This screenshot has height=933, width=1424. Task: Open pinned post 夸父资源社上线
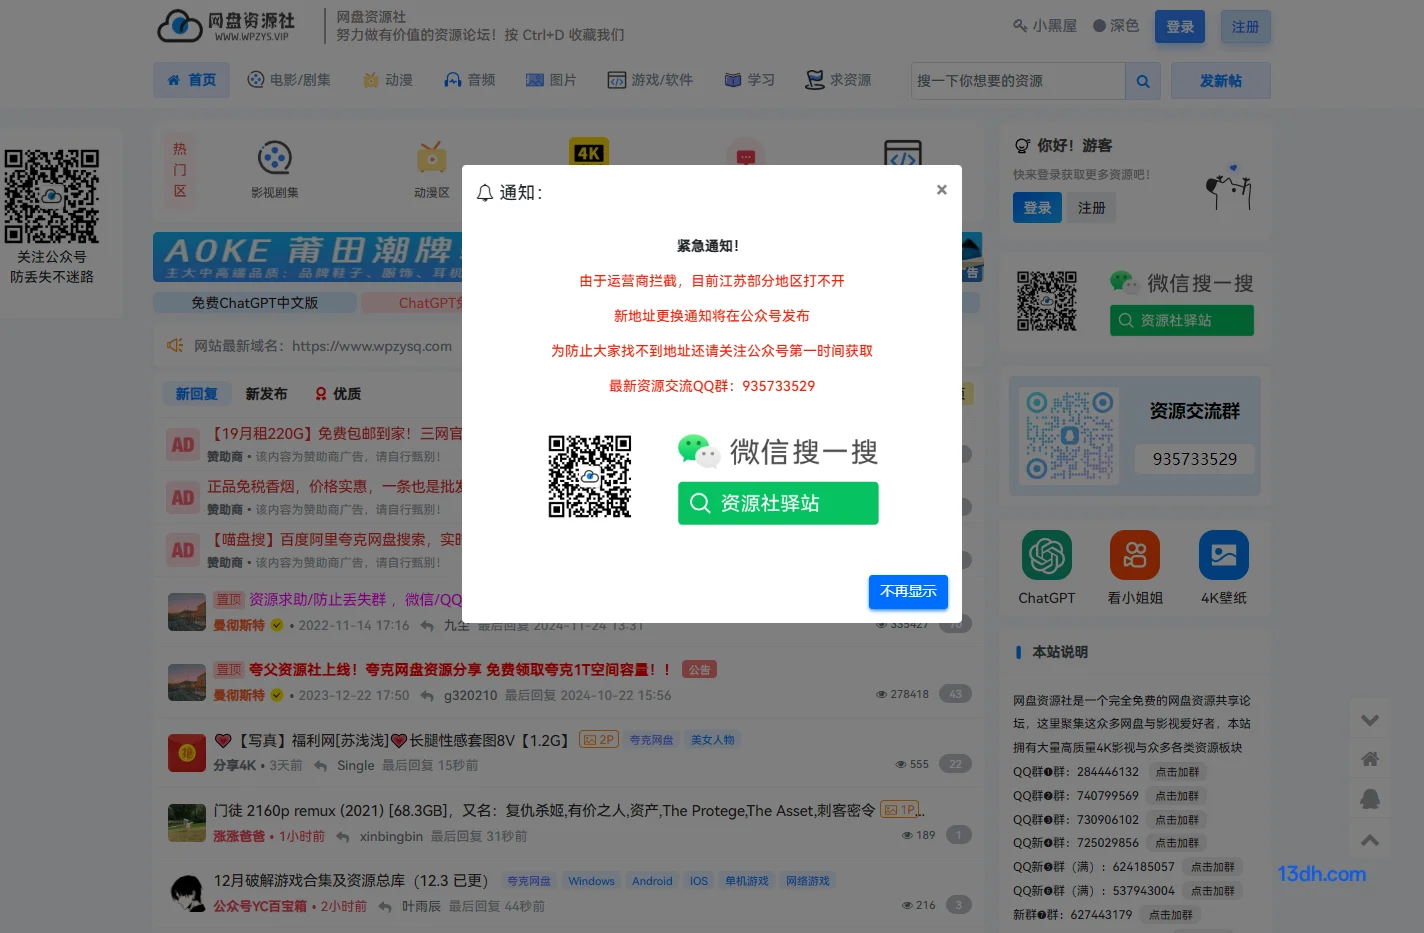459,670
